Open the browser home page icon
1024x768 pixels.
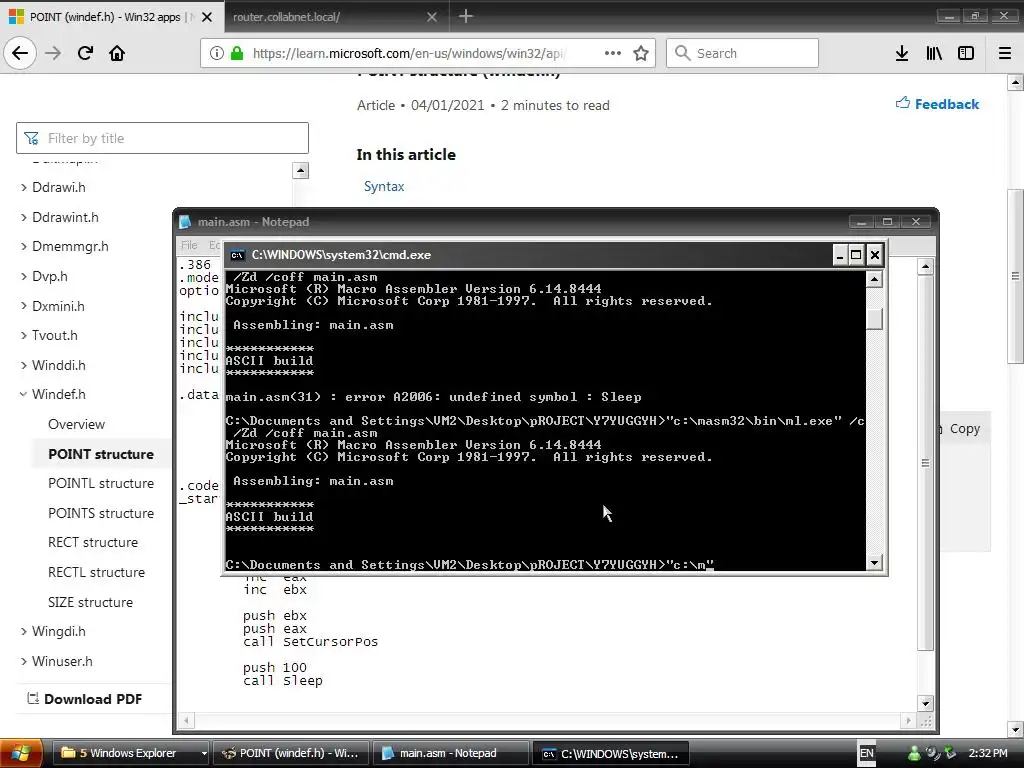click(x=117, y=53)
